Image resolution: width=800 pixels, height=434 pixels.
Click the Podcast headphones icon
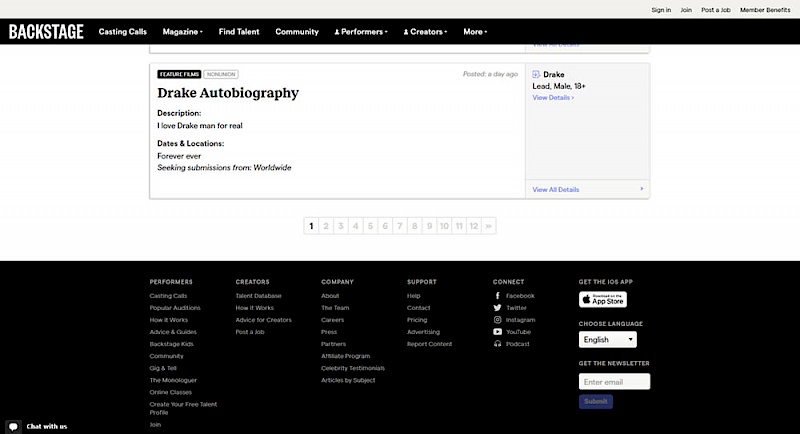pos(497,344)
